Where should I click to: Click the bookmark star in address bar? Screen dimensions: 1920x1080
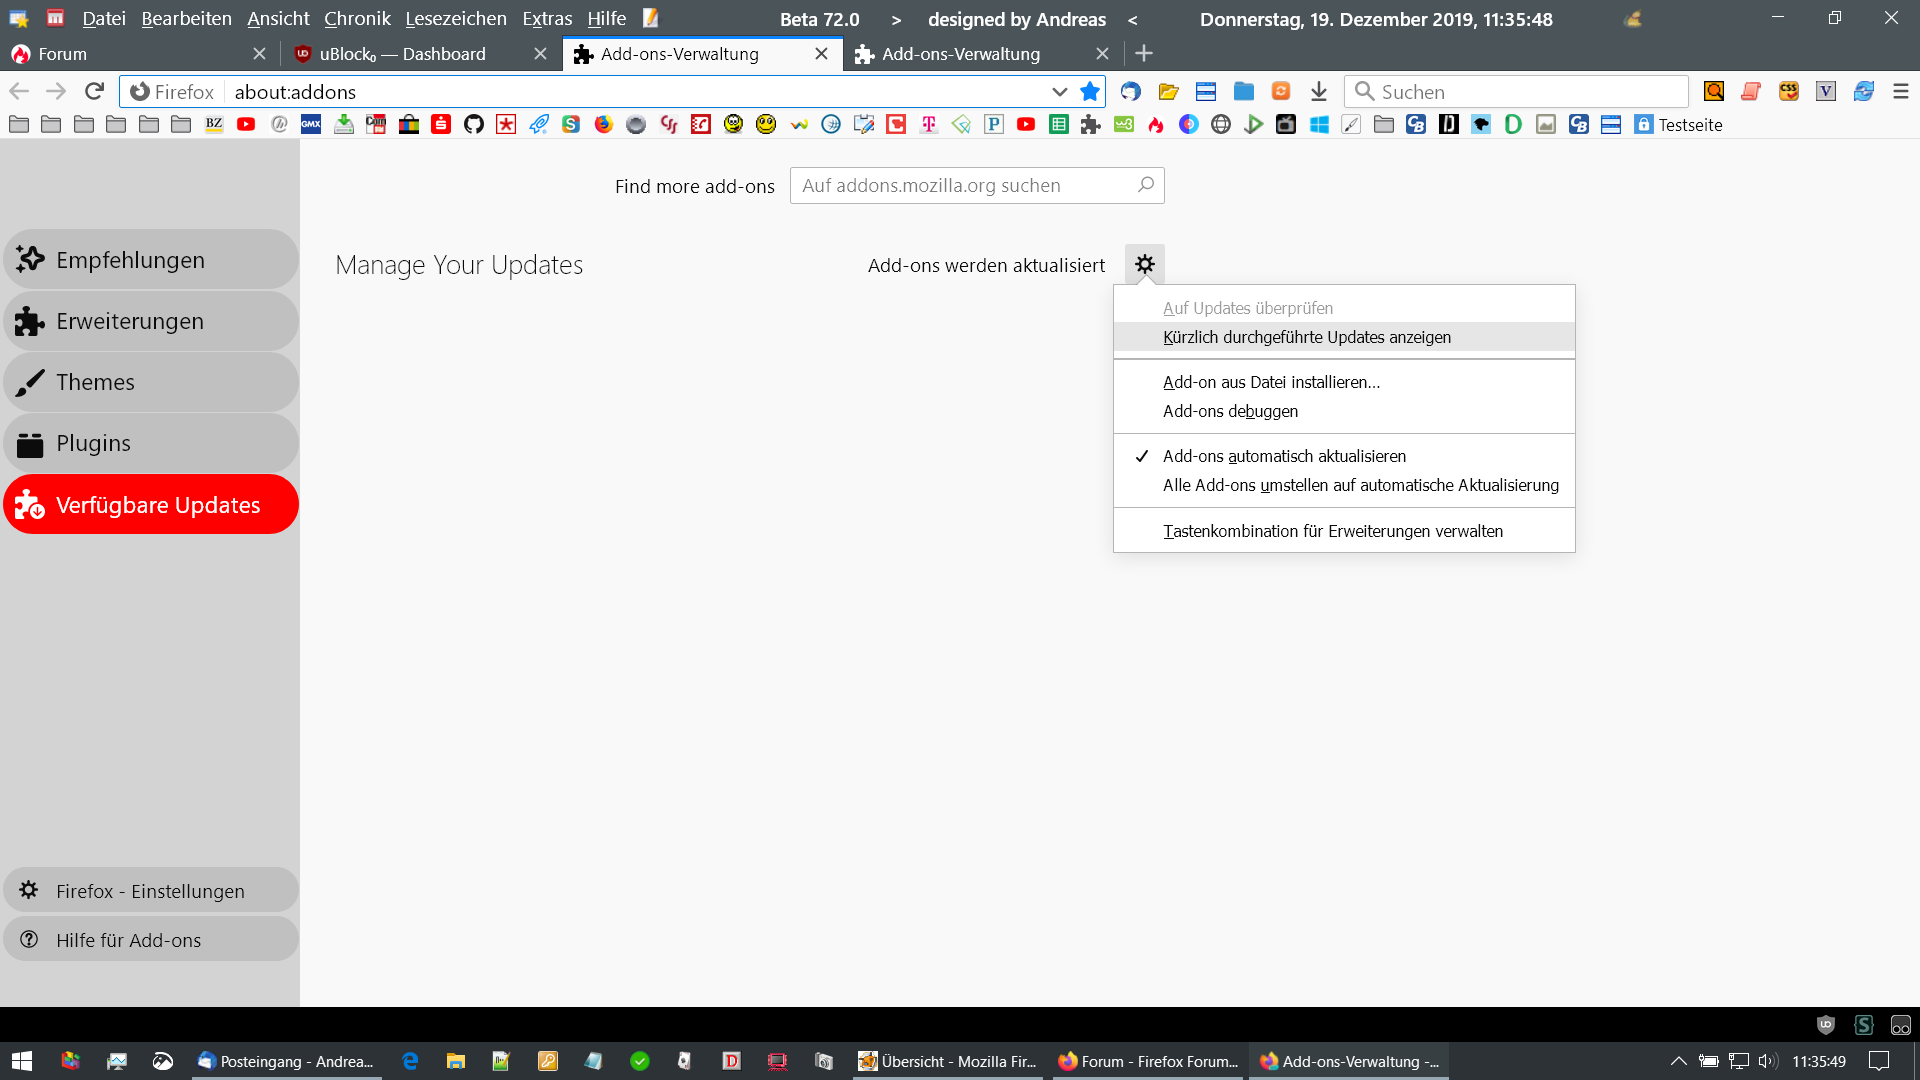click(x=1090, y=92)
